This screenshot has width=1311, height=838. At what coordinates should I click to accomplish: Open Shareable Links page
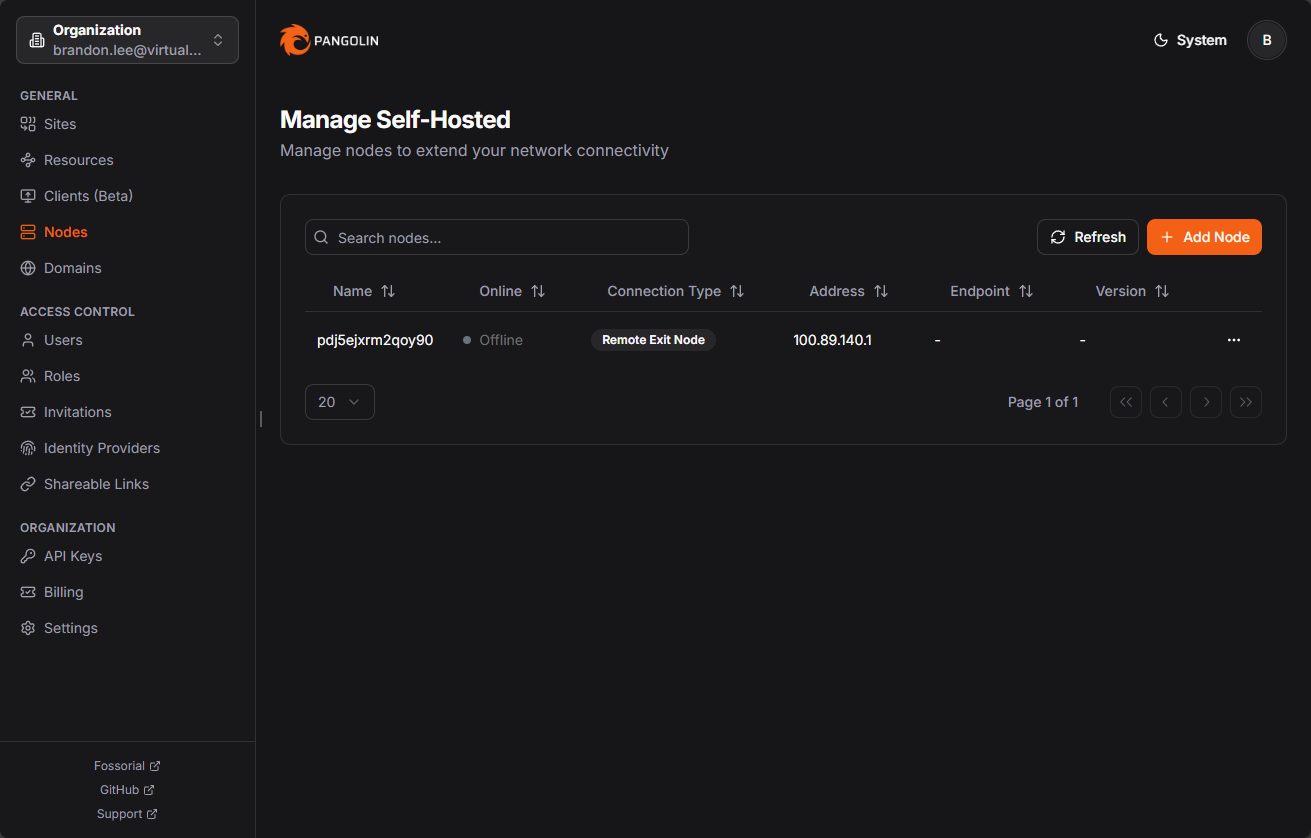(85, 484)
